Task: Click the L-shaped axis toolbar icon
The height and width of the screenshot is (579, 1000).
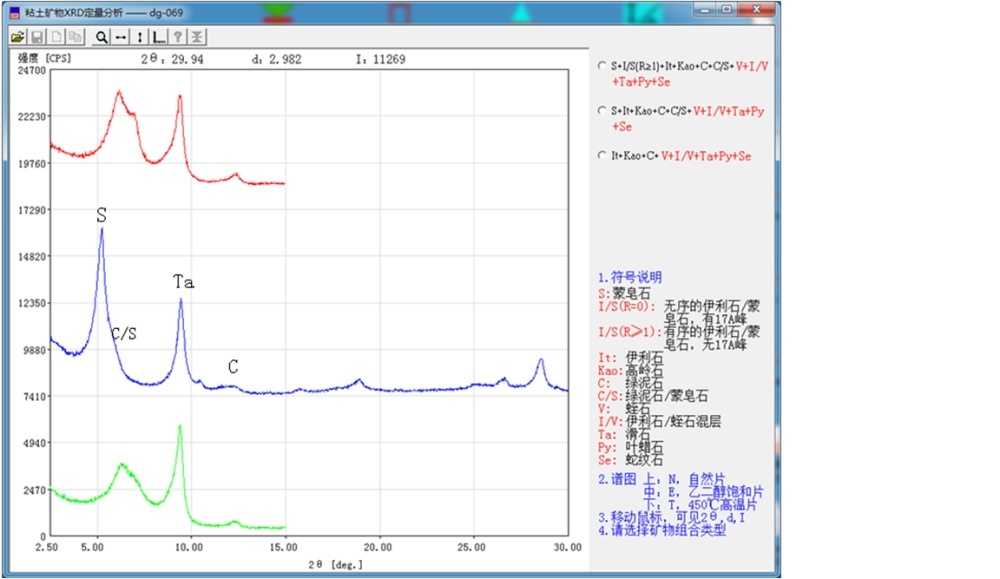Action: (159, 37)
